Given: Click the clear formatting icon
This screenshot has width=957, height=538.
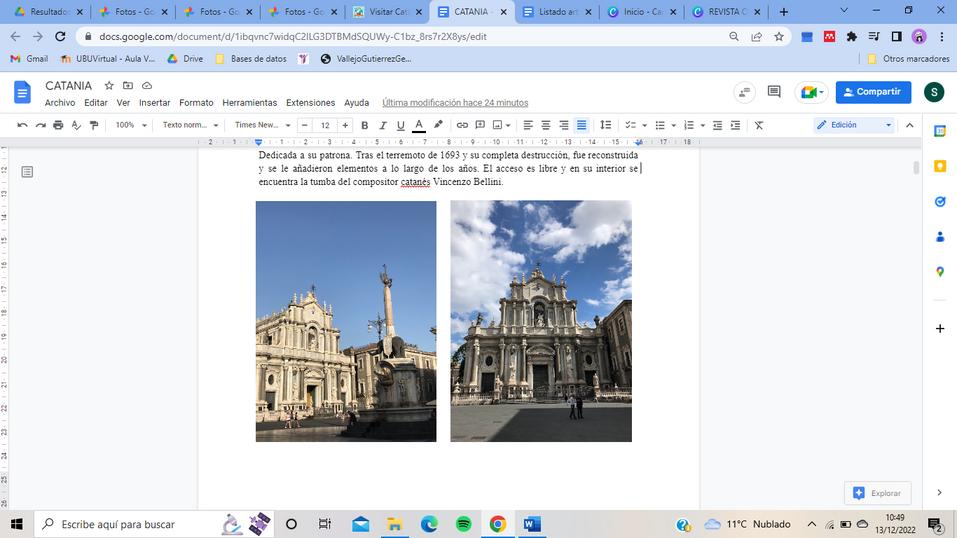Looking at the screenshot, I should (759, 125).
